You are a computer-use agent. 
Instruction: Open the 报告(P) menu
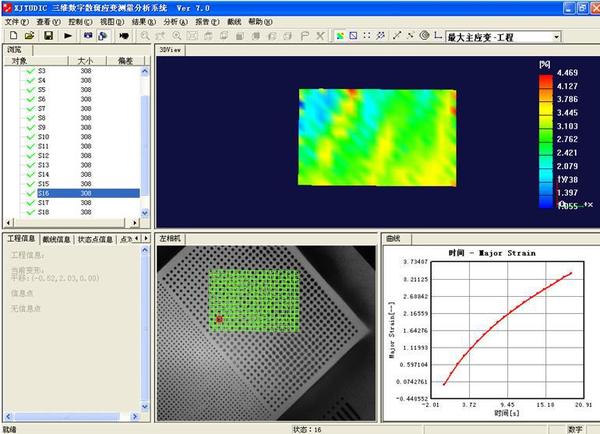pos(207,22)
